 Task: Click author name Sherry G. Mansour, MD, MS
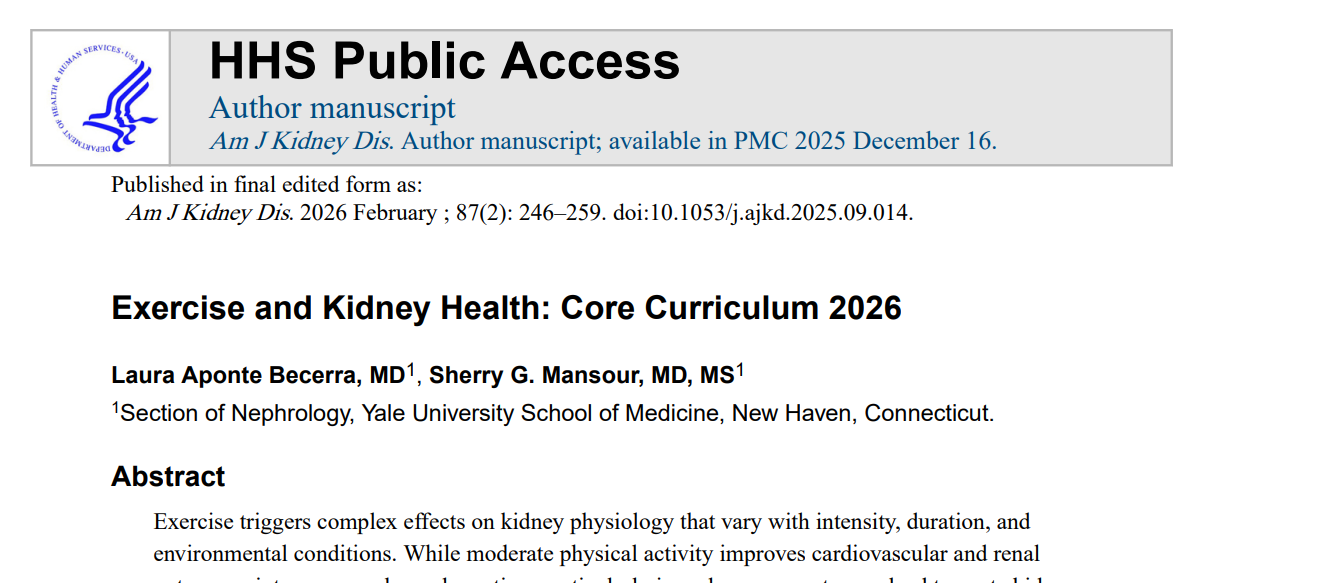pyautogui.click(x=581, y=376)
